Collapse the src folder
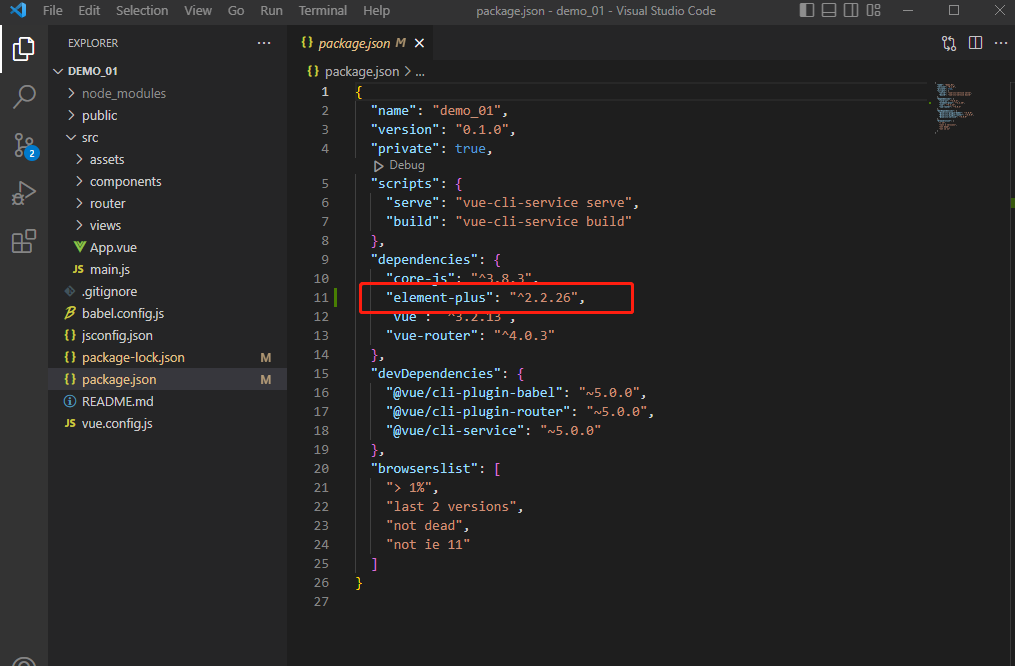1015x666 pixels. (x=90, y=137)
